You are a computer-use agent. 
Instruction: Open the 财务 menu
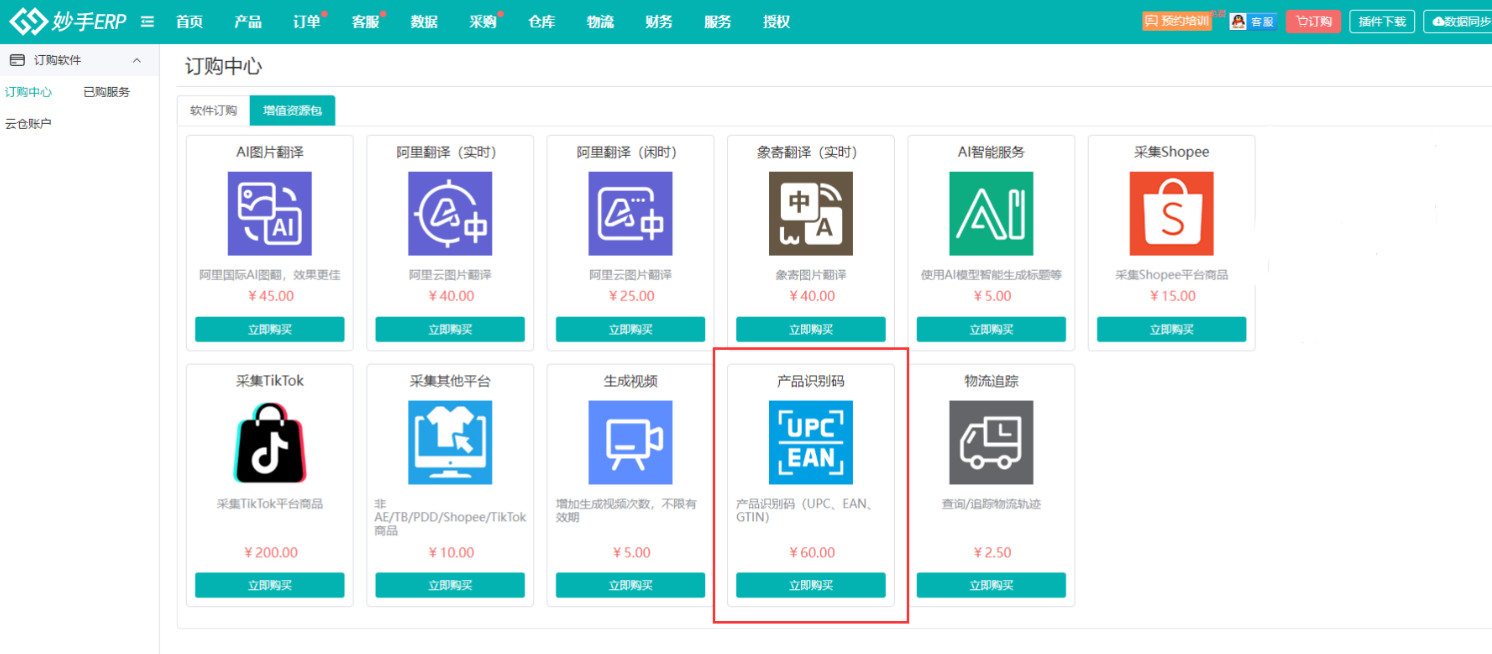point(659,22)
